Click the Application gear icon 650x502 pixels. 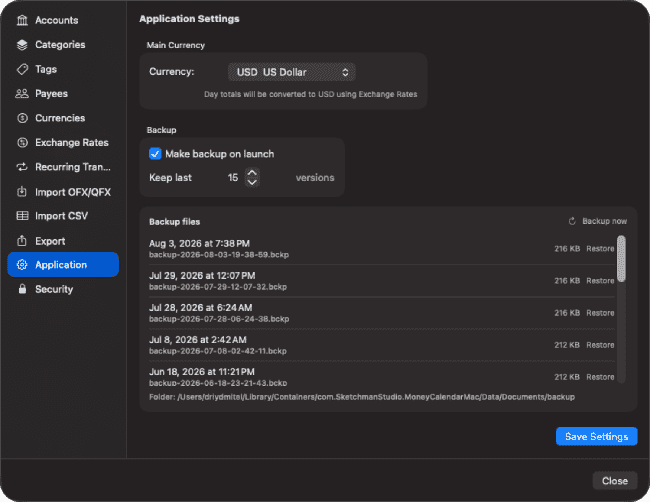coord(22,265)
